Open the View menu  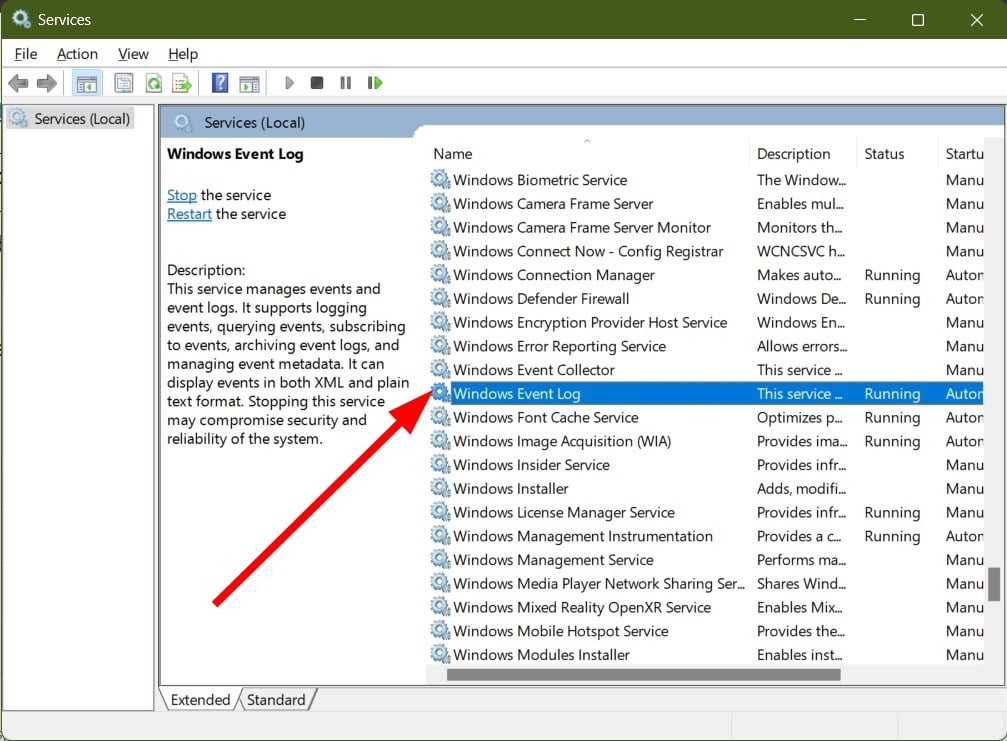(x=133, y=54)
